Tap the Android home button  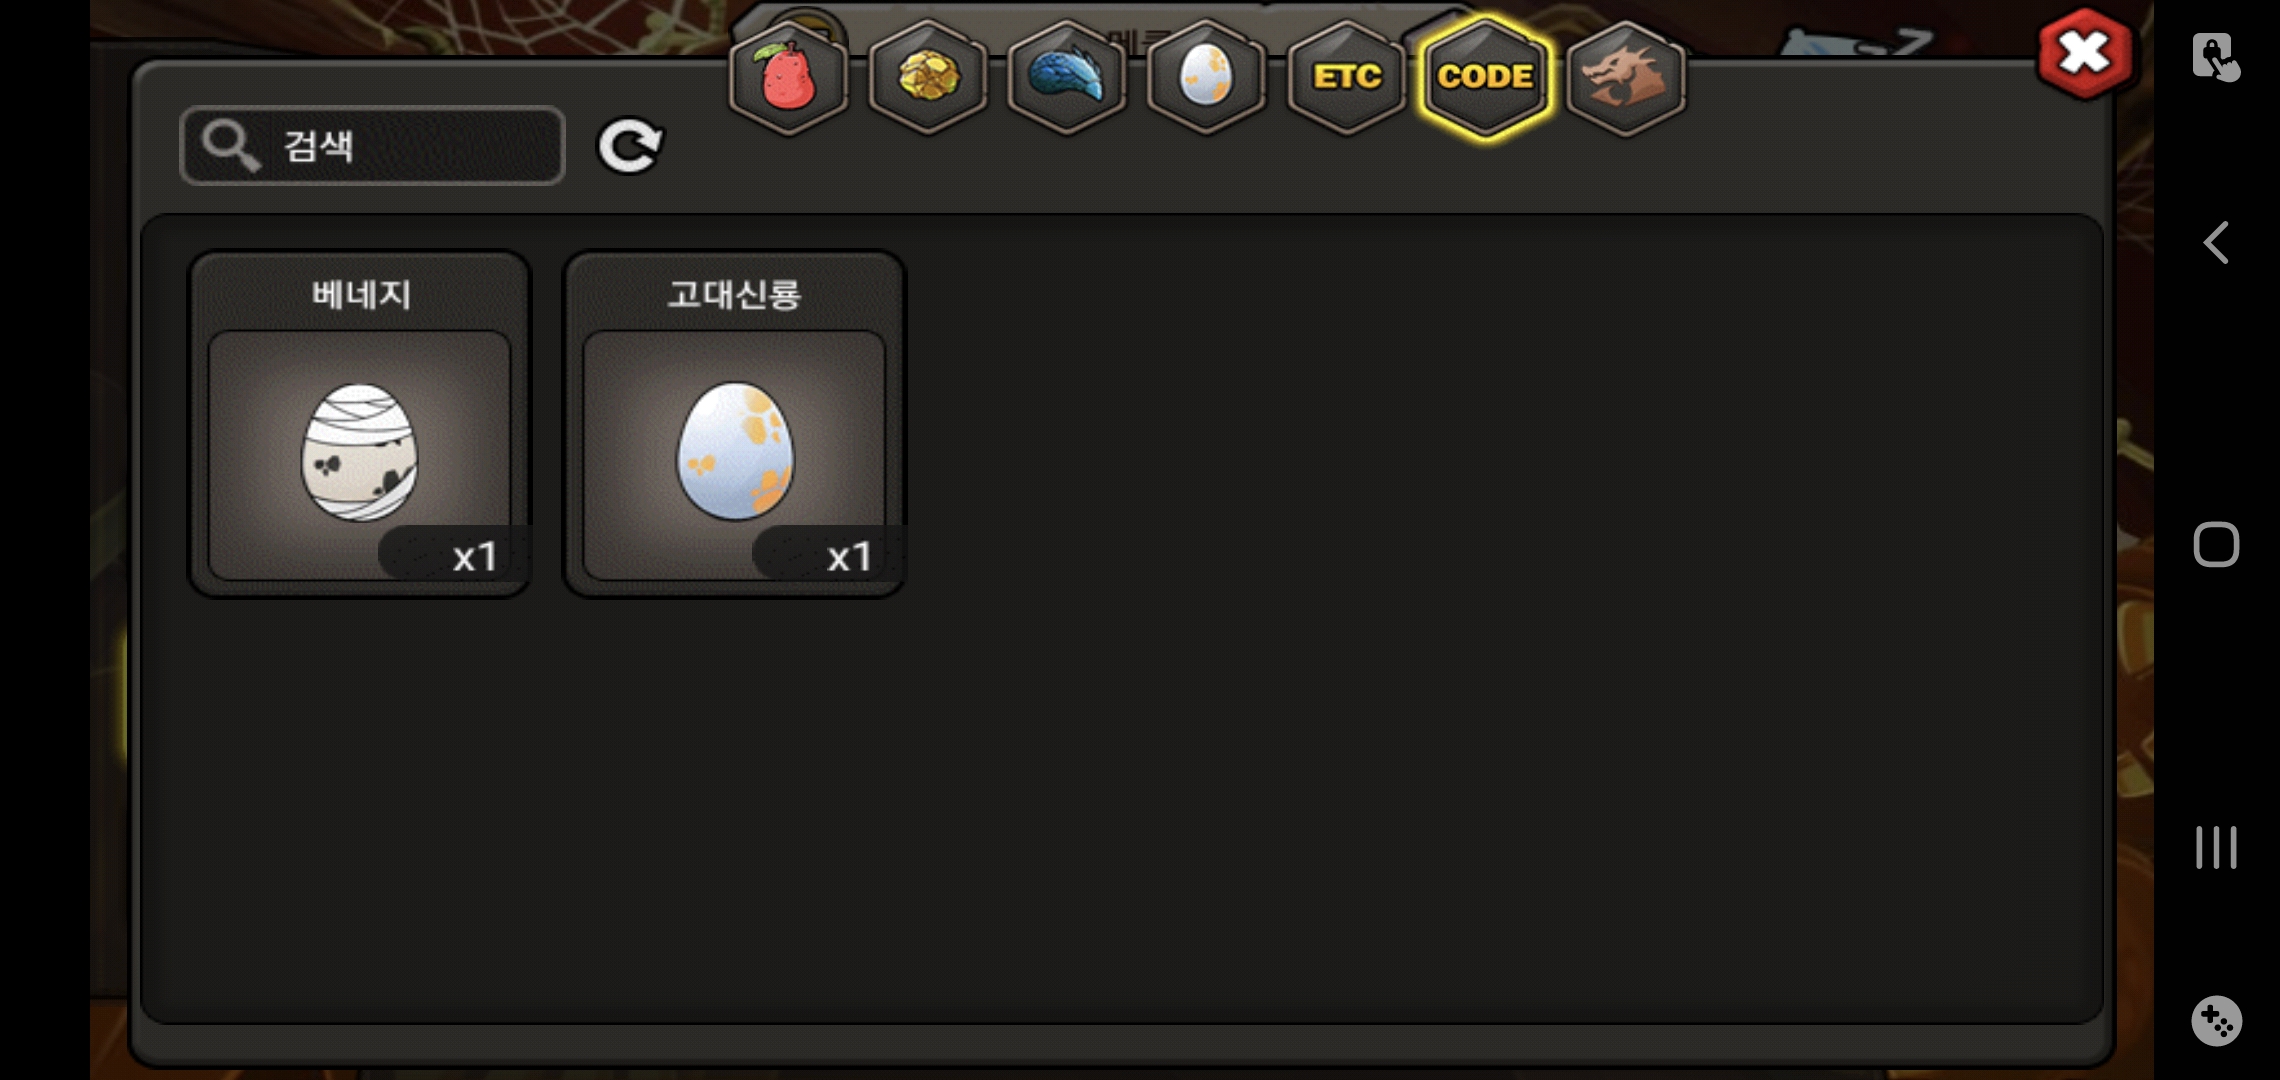2216,545
